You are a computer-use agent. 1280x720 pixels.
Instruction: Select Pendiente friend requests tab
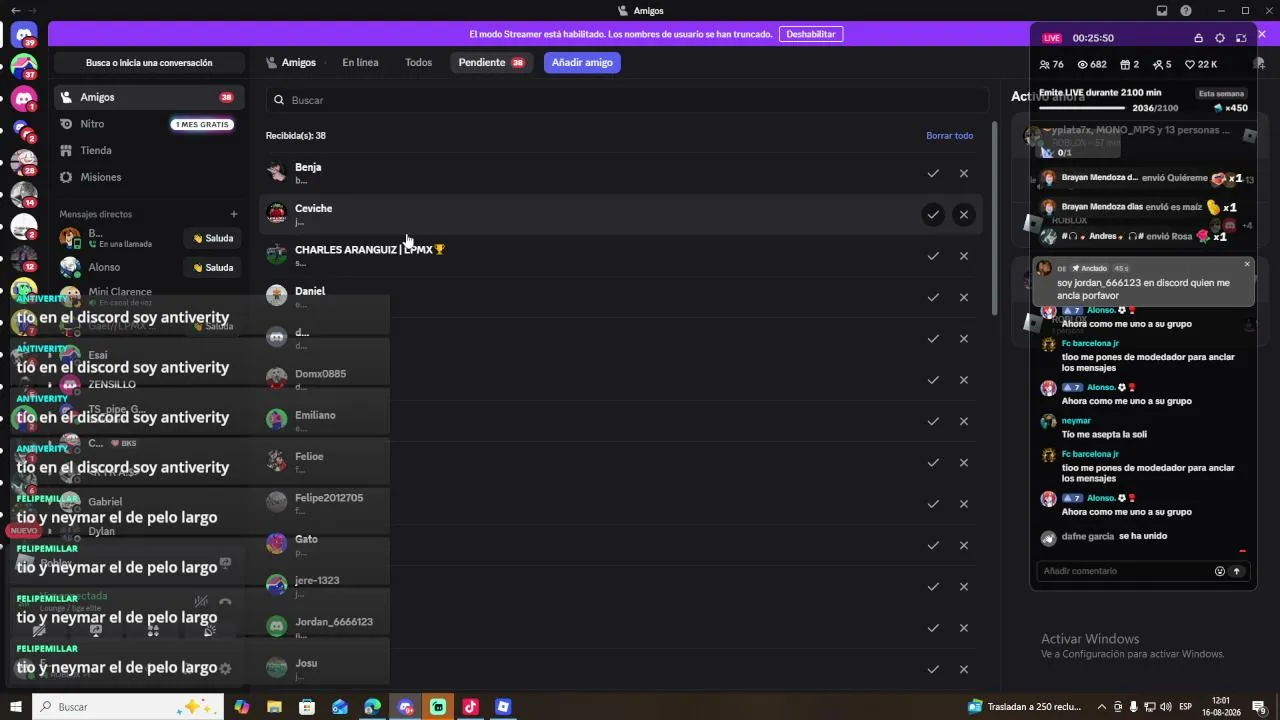(x=491, y=62)
